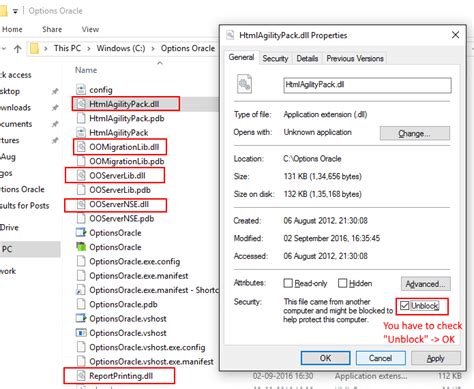Image resolution: width=474 pixels, height=389 pixels.
Task: Click the OOServerLib.pdb file icon
Action: (x=81, y=190)
